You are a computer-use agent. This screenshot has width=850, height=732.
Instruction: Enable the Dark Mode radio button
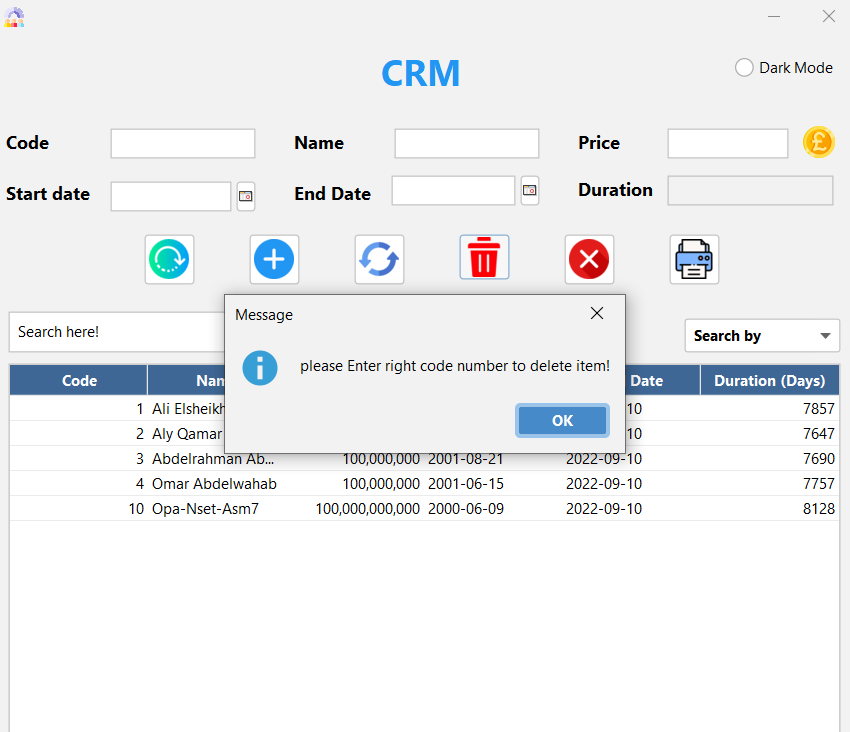point(744,68)
